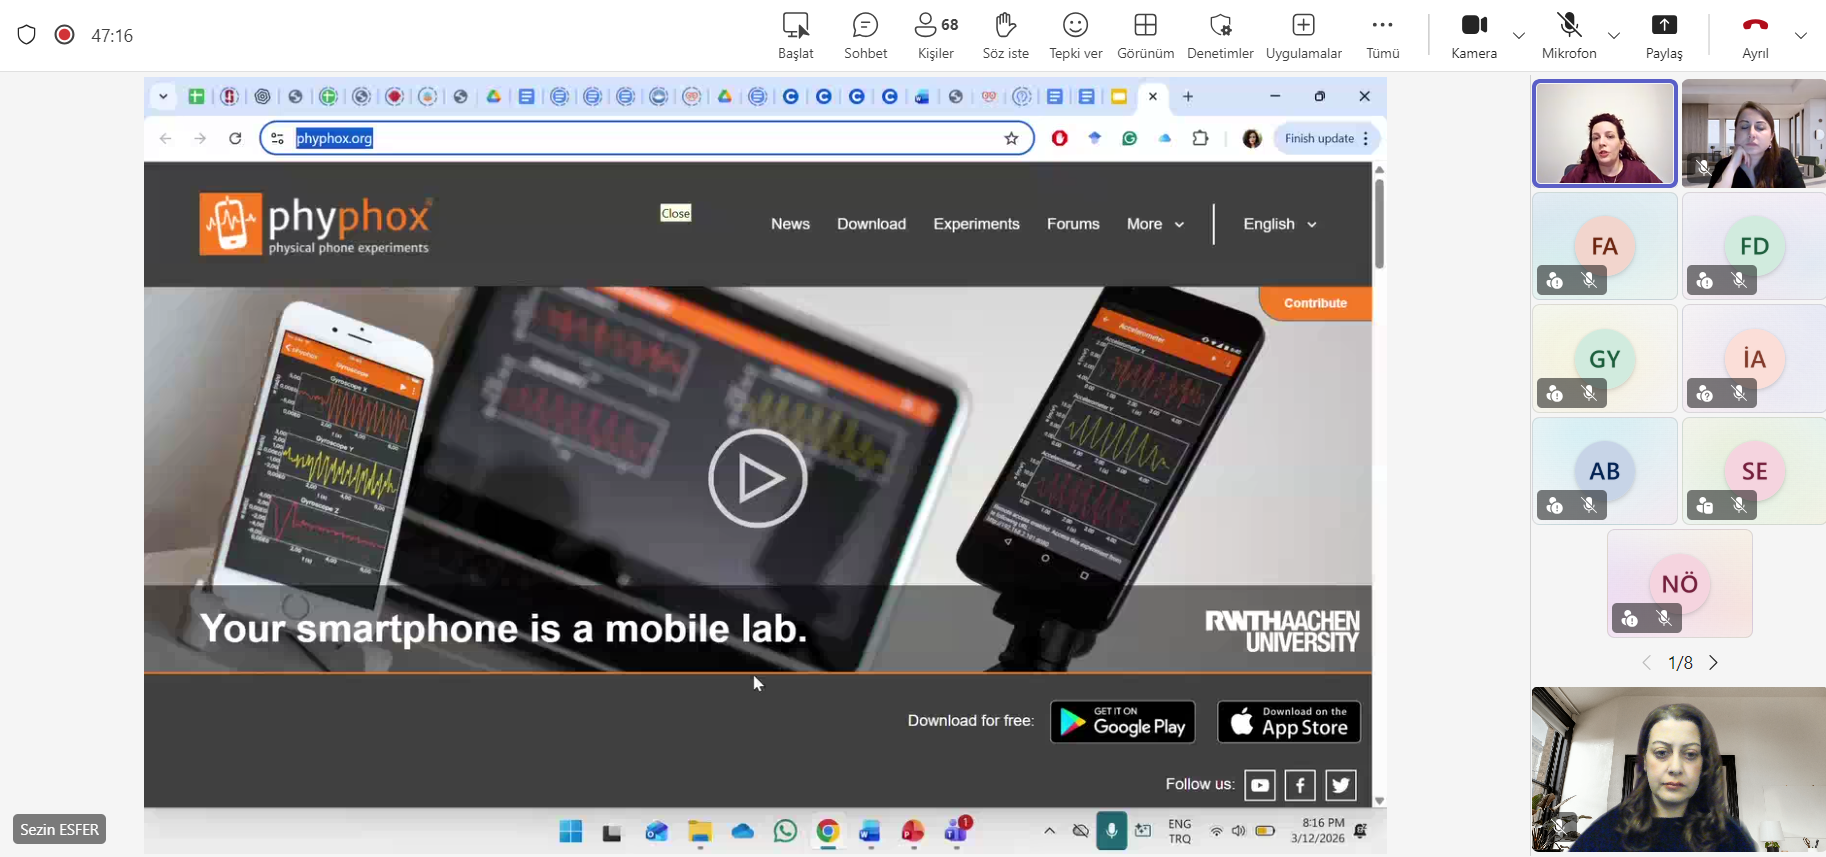Go to the Download page link
The width and height of the screenshot is (1826, 857).
coord(871,224)
